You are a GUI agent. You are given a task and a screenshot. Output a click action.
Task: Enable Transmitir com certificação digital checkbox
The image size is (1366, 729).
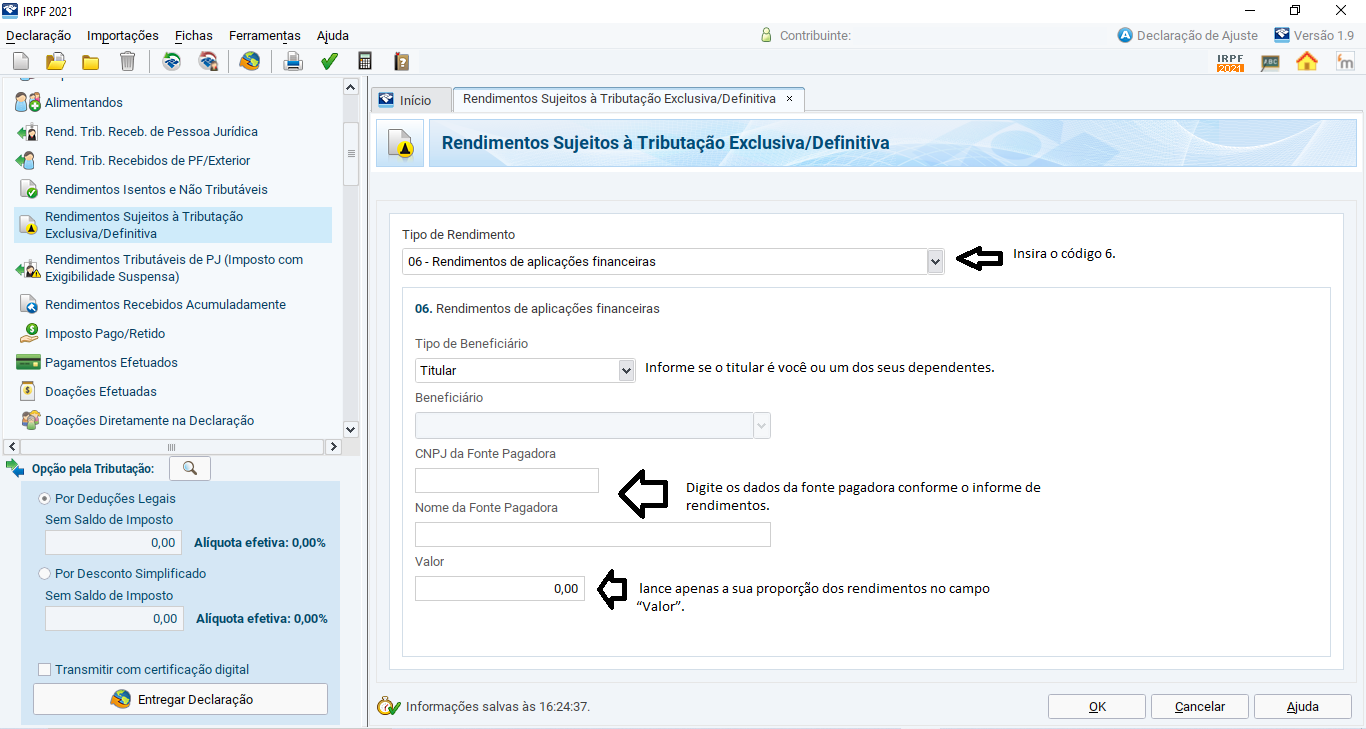(44, 669)
